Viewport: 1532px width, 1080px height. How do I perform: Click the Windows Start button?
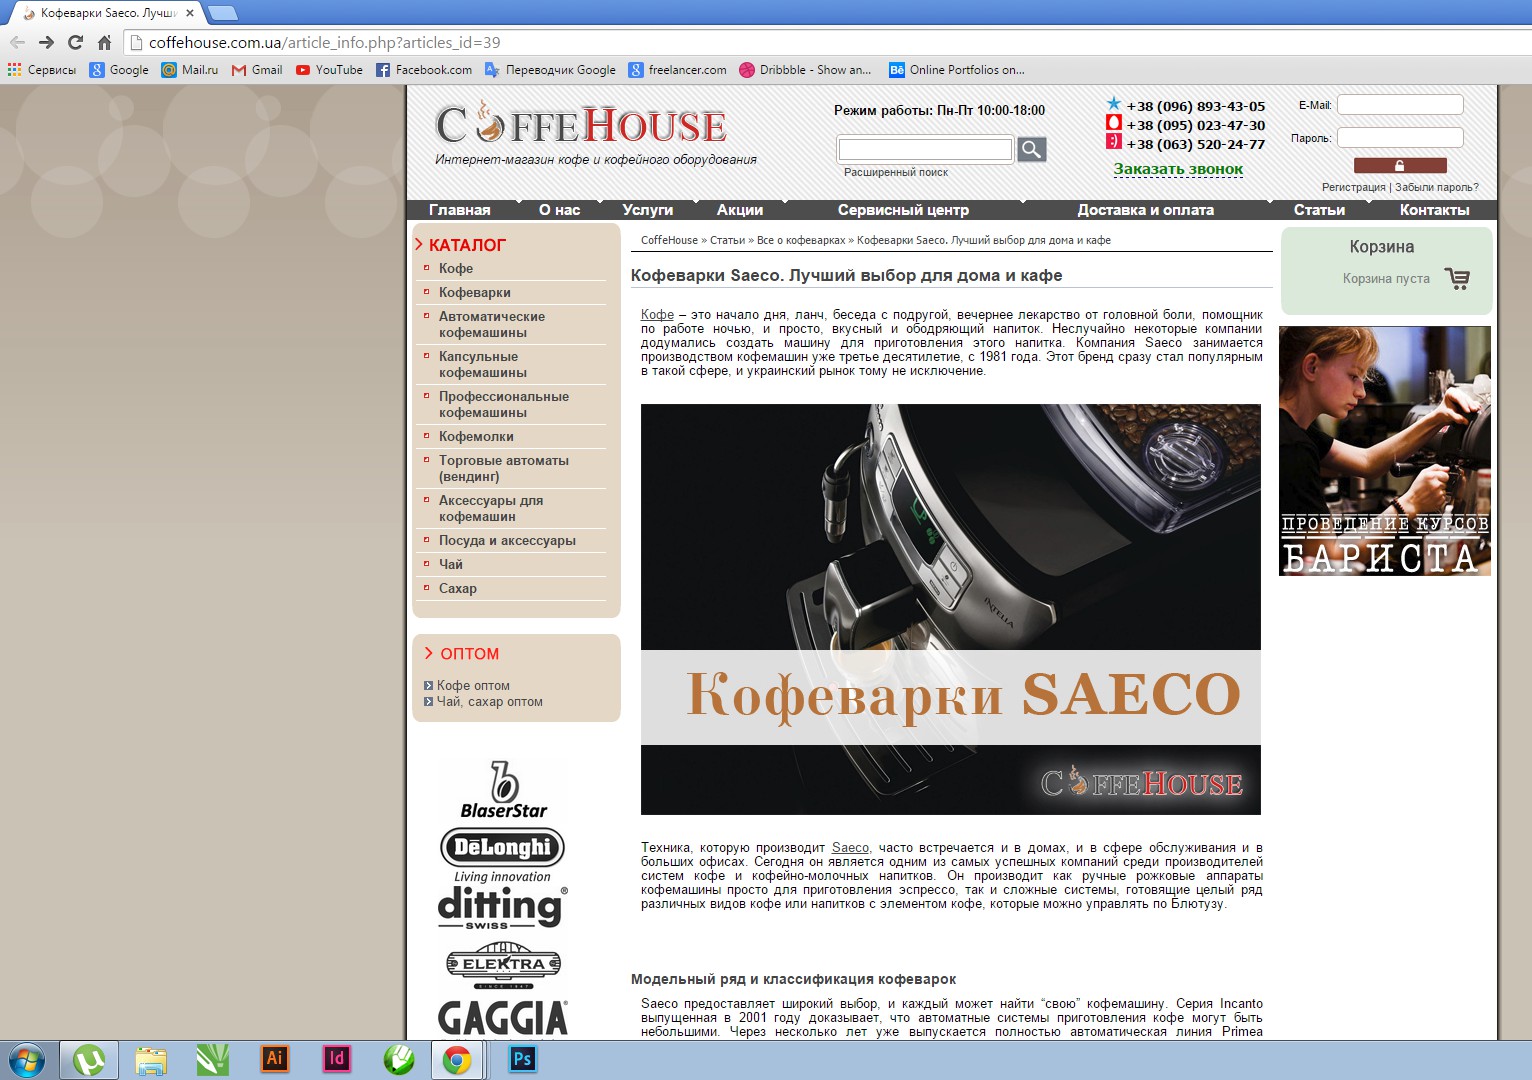26,1059
